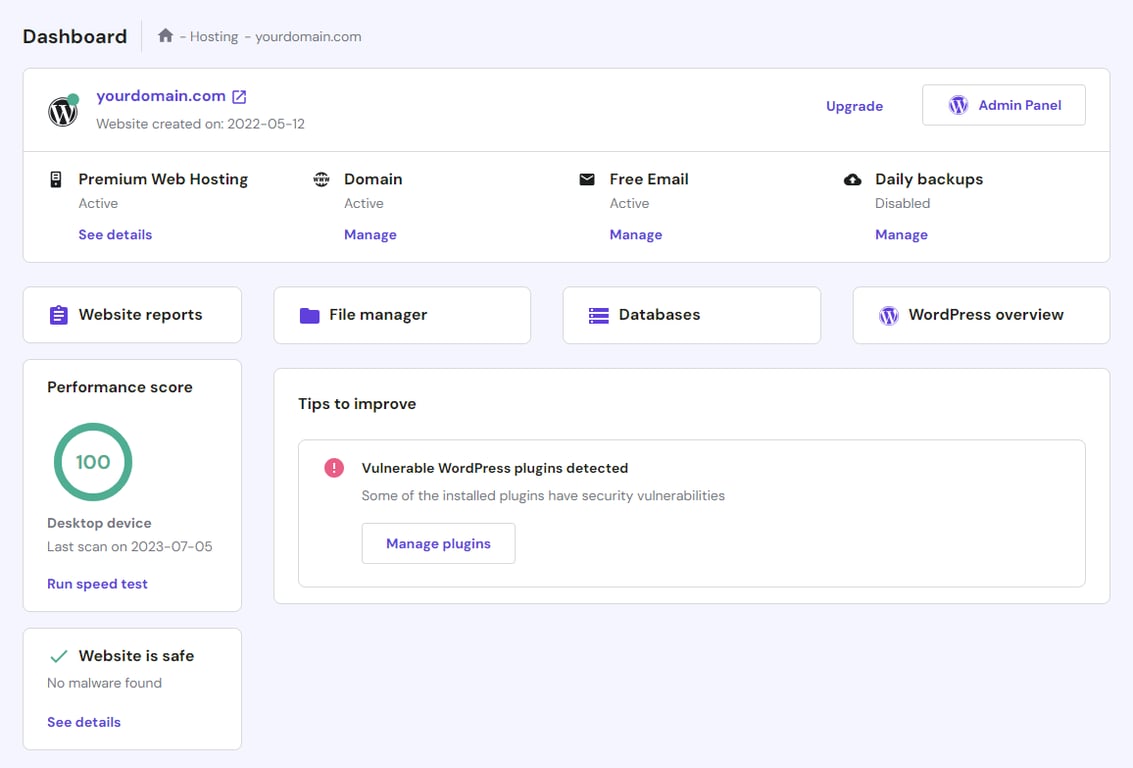Image resolution: width=1133 pixels, height=768 pixels.
Task: Run speed test for the website
Action: tap(97, 583)
